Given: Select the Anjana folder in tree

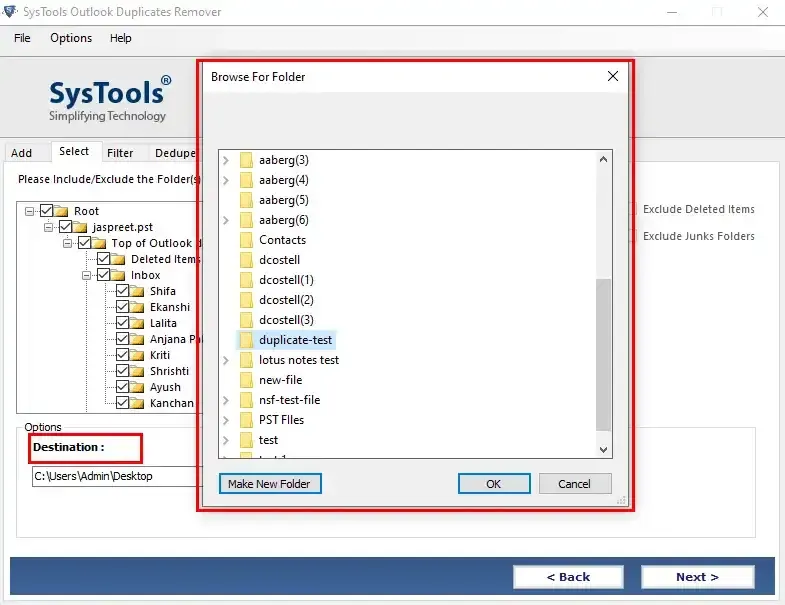Looking at the screenshot, I should click(174, 340).
